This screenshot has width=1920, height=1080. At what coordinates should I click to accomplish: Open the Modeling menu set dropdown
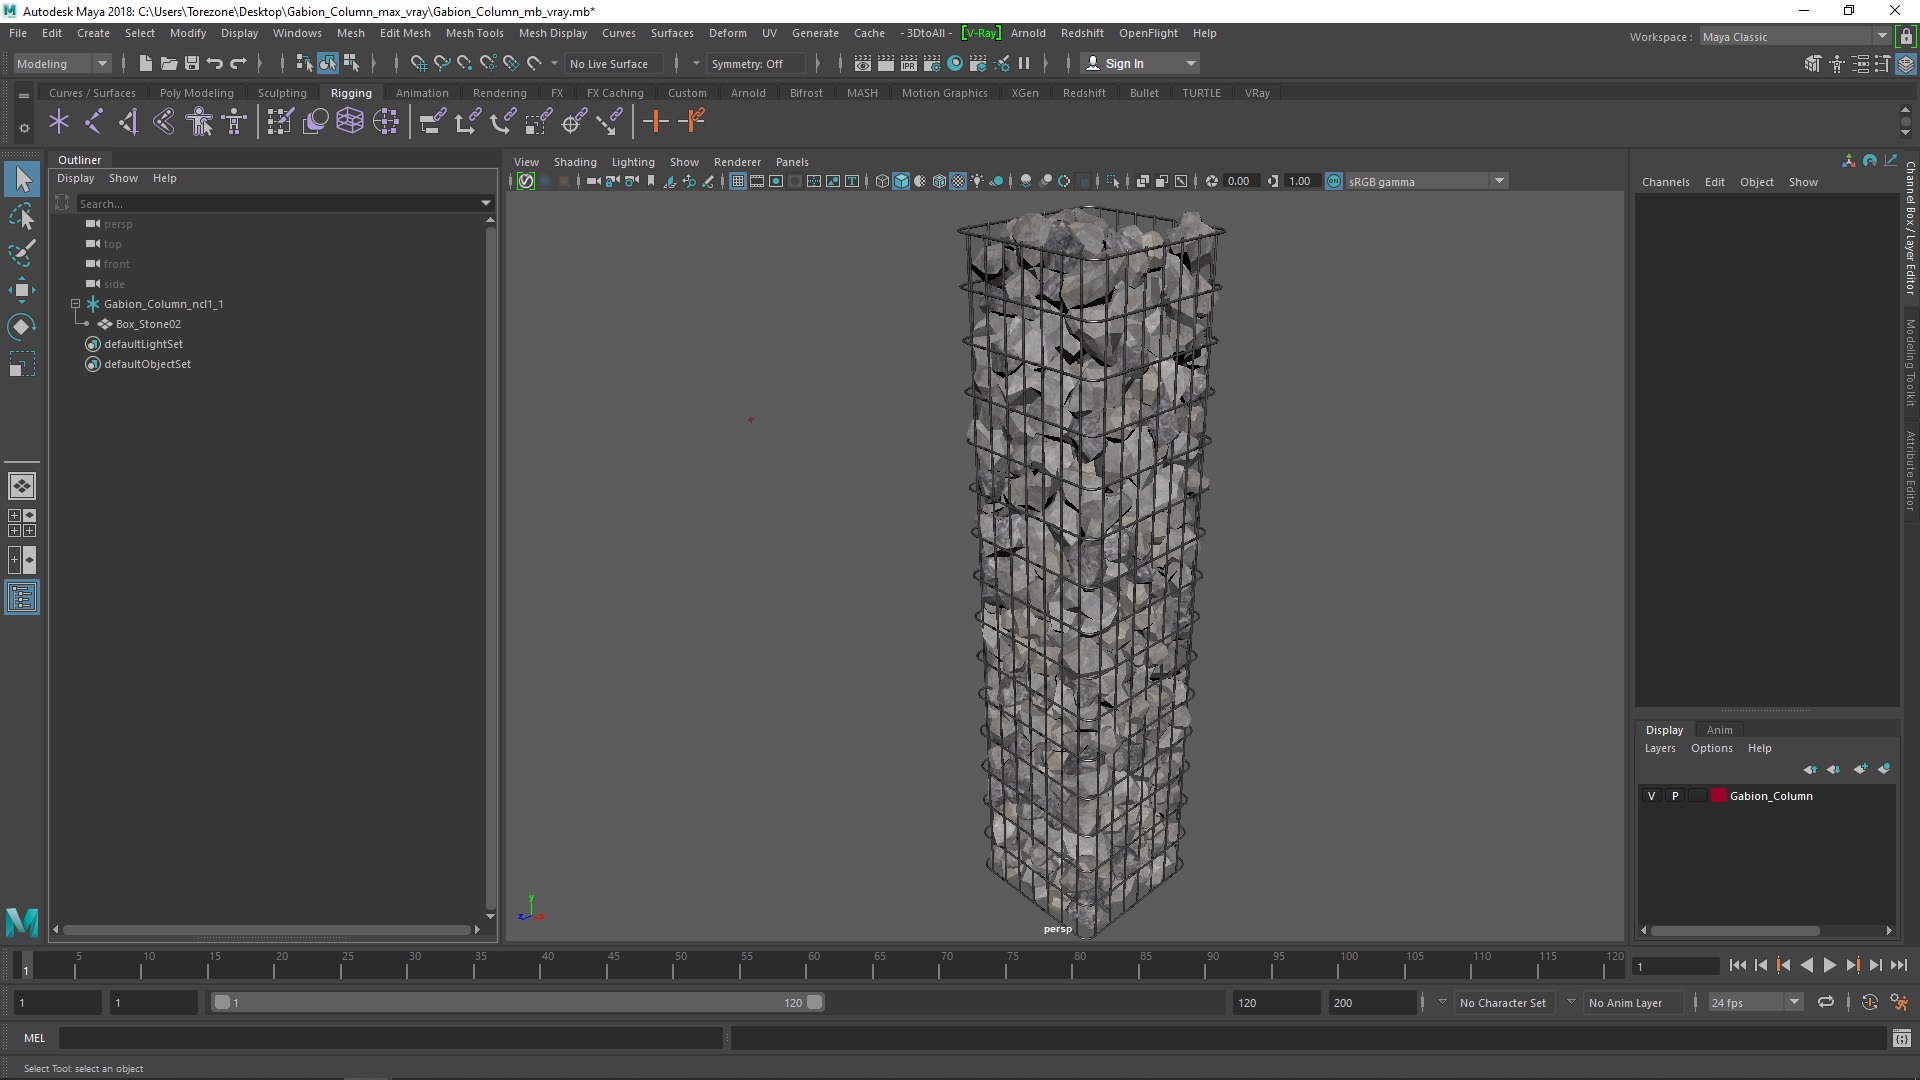click(62, 63)
